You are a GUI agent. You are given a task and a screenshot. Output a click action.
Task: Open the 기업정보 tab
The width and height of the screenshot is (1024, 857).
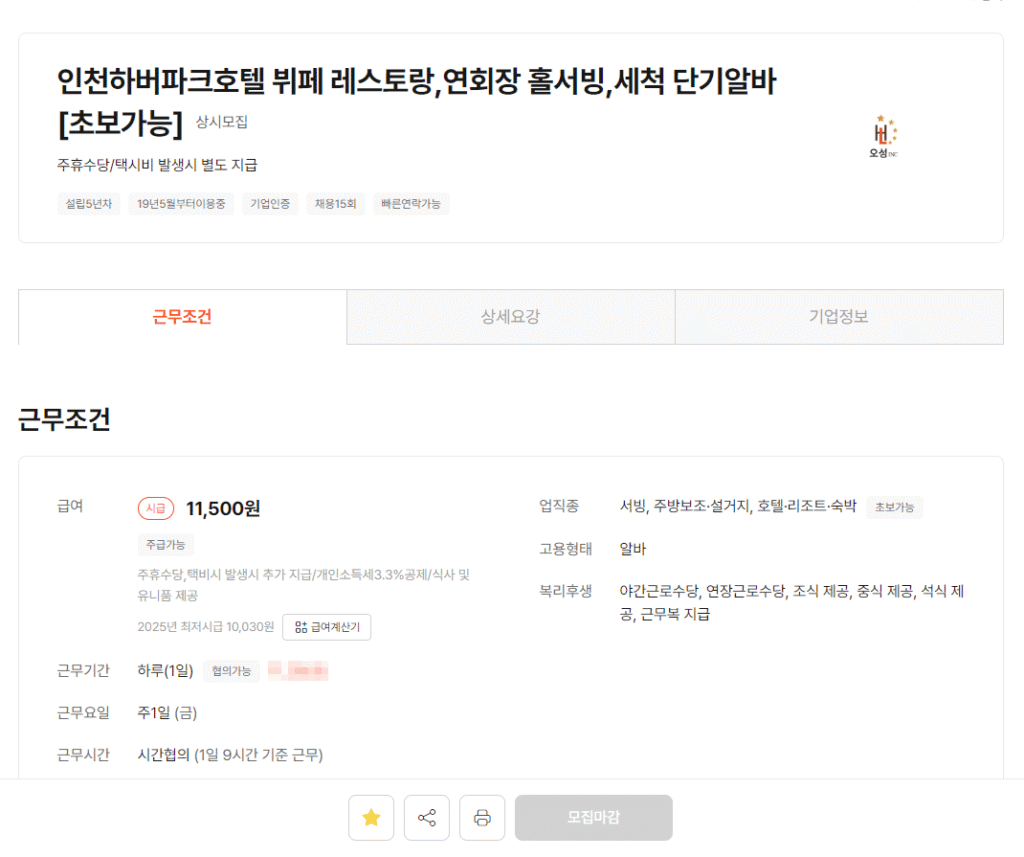(x=838, y=317)
